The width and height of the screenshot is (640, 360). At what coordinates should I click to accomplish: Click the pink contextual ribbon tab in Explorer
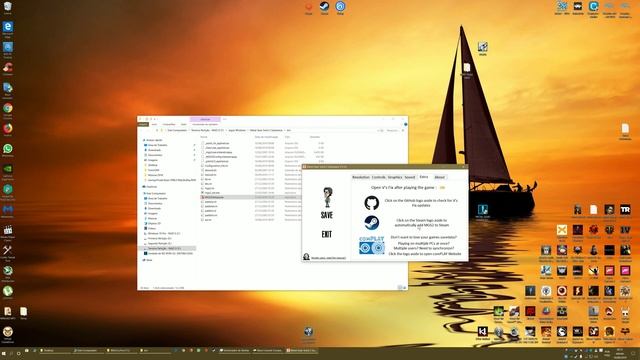[205, 119]
